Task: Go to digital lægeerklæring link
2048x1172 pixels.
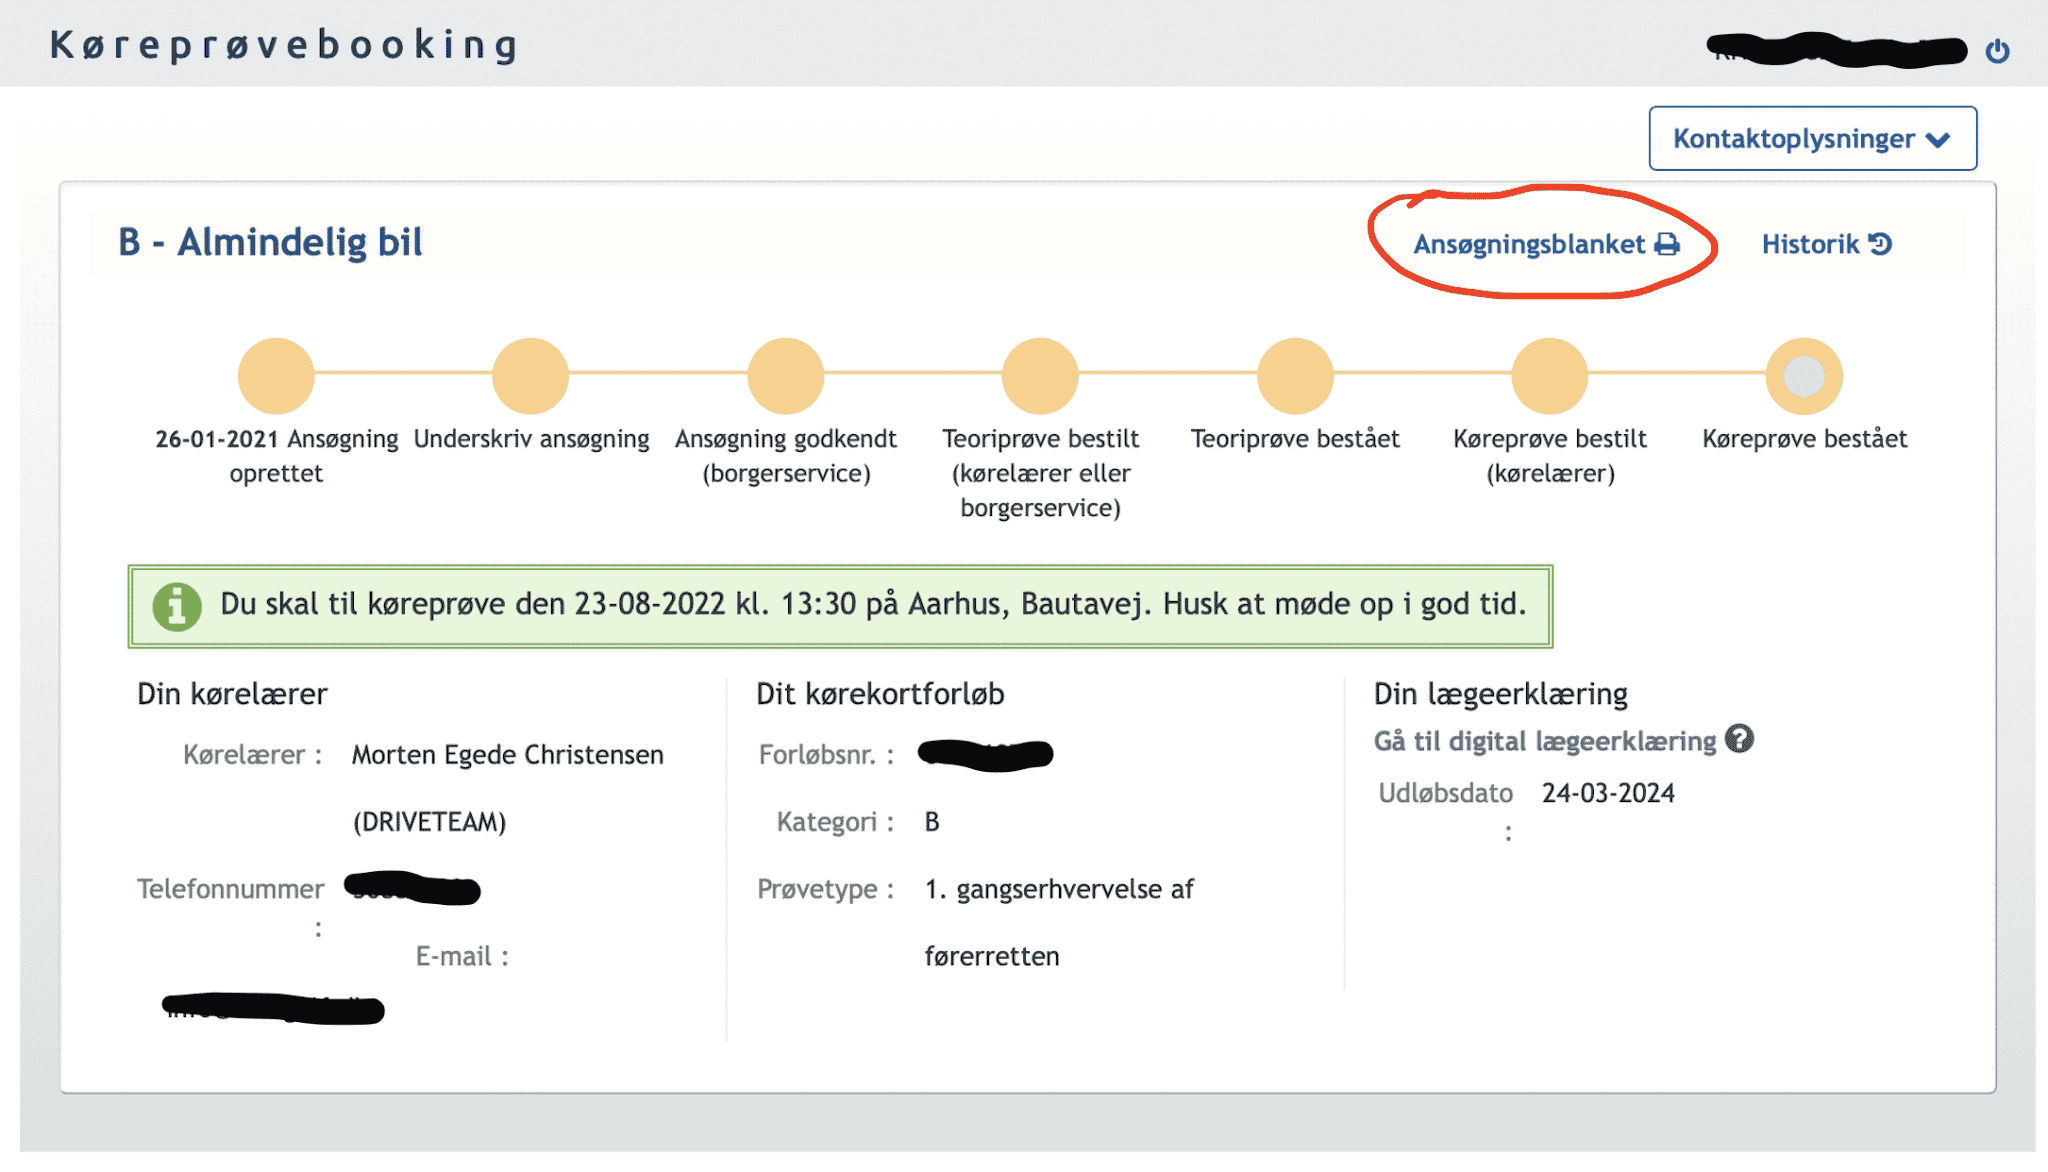Action: 1544,741
